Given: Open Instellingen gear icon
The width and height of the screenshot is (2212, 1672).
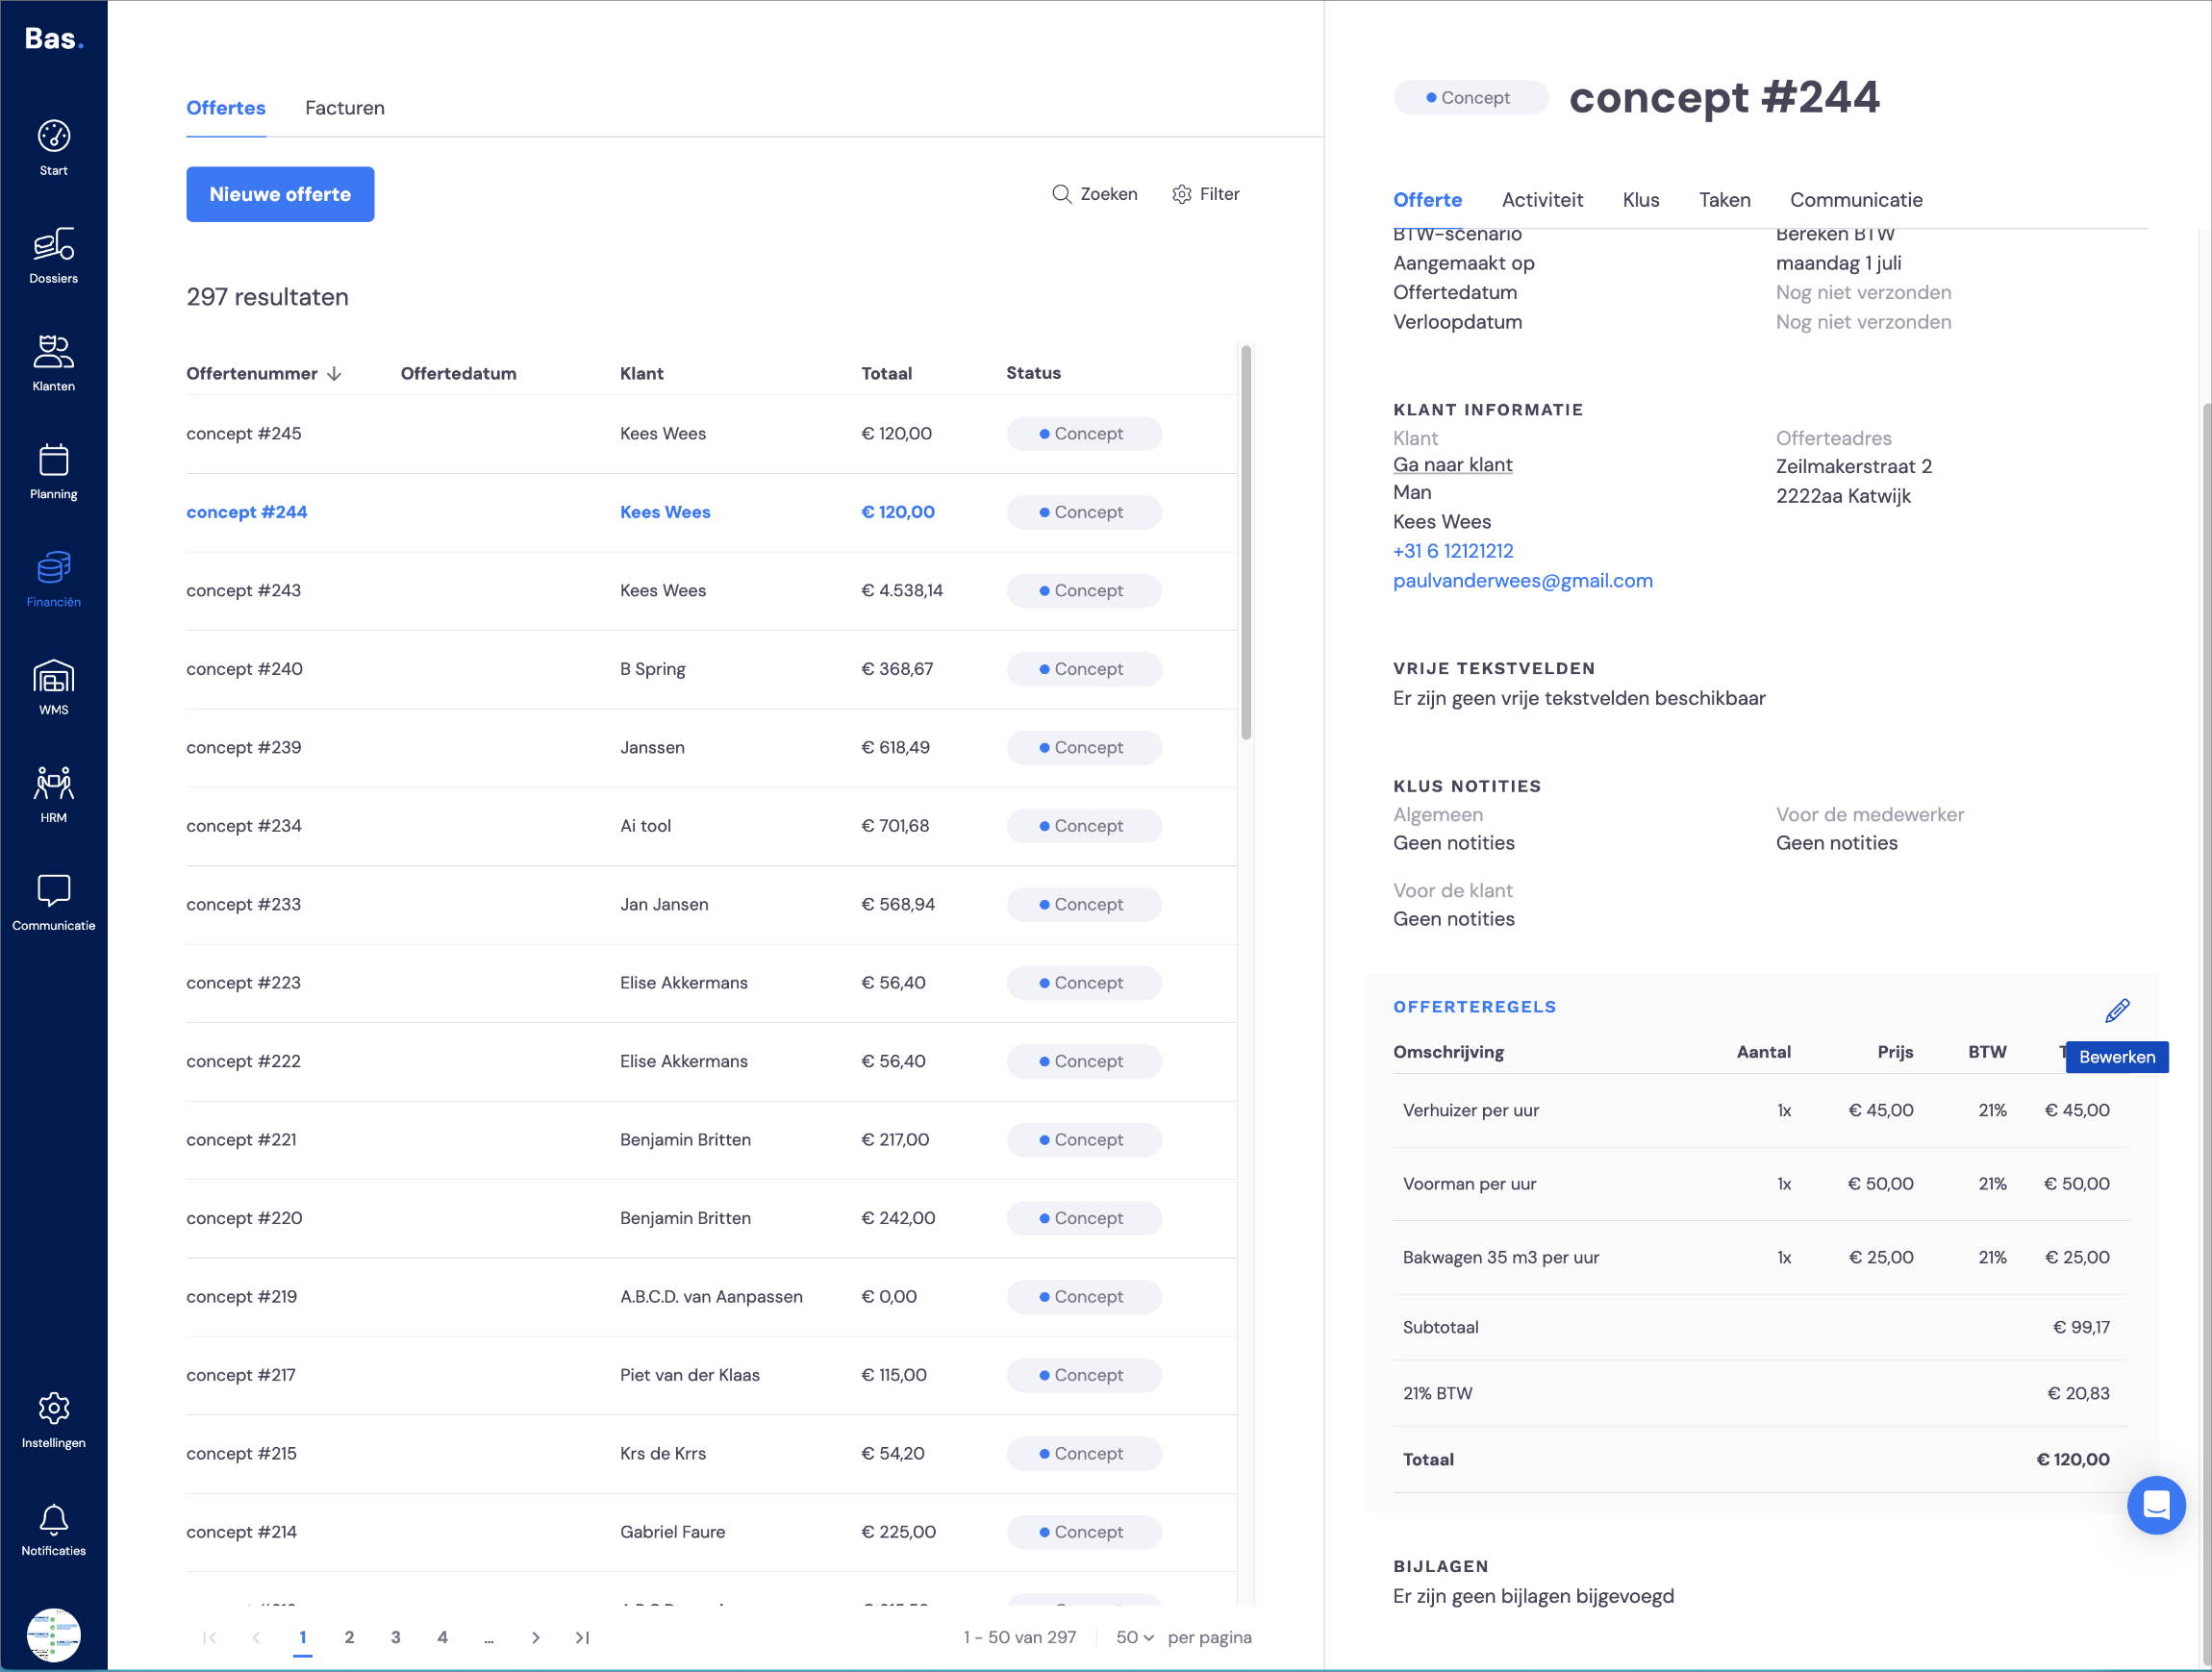Looking at the screenshot, I should pyautogui.click(x=53, y=1408).
